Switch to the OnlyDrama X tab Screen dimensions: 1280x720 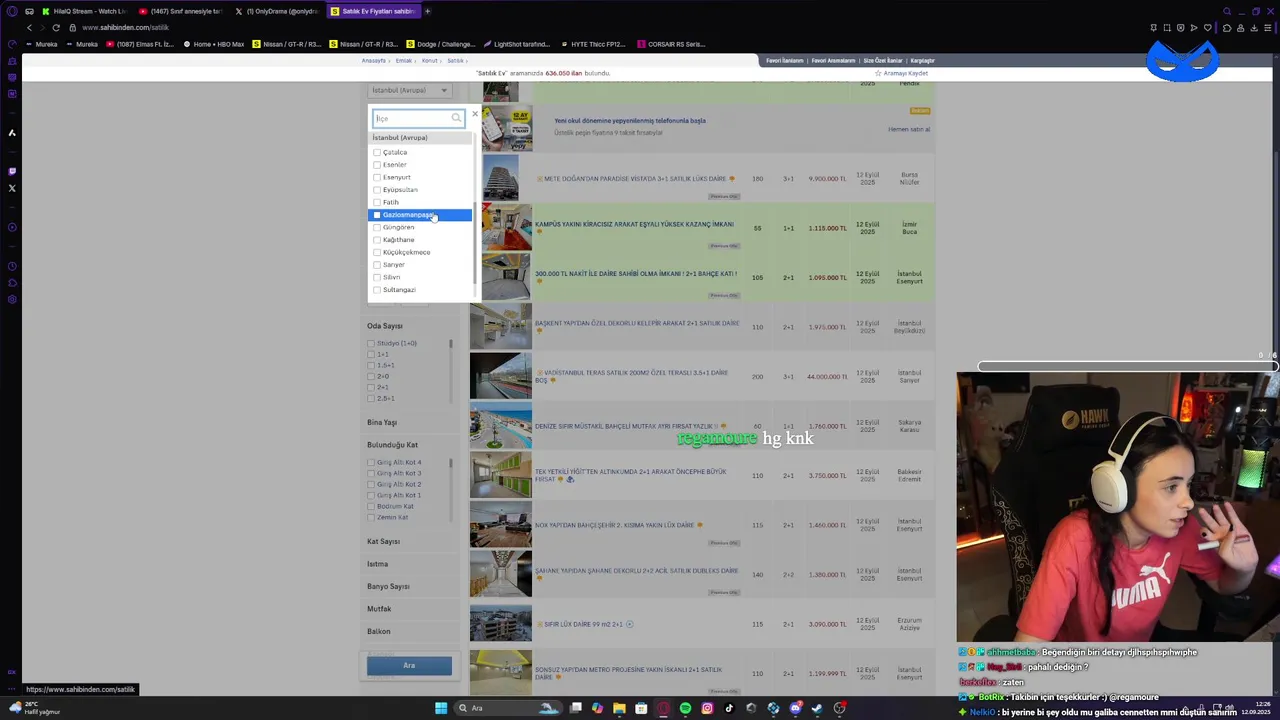(278, 11)
